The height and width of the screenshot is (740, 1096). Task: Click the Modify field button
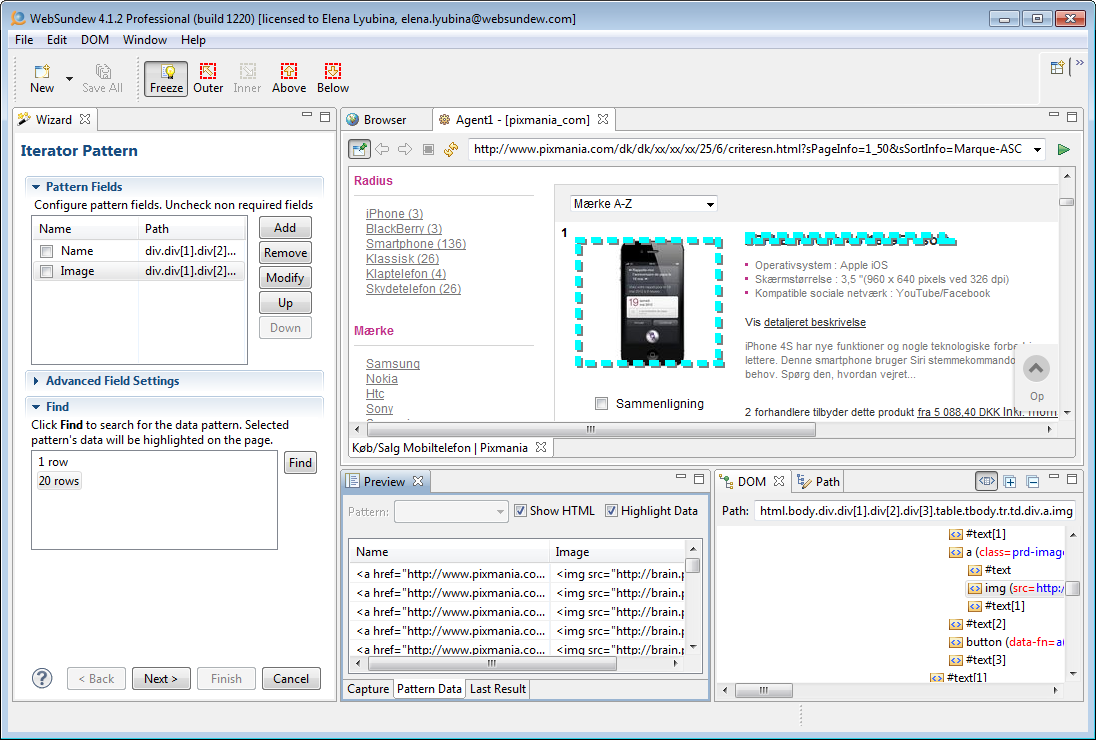tap(285, 278)
